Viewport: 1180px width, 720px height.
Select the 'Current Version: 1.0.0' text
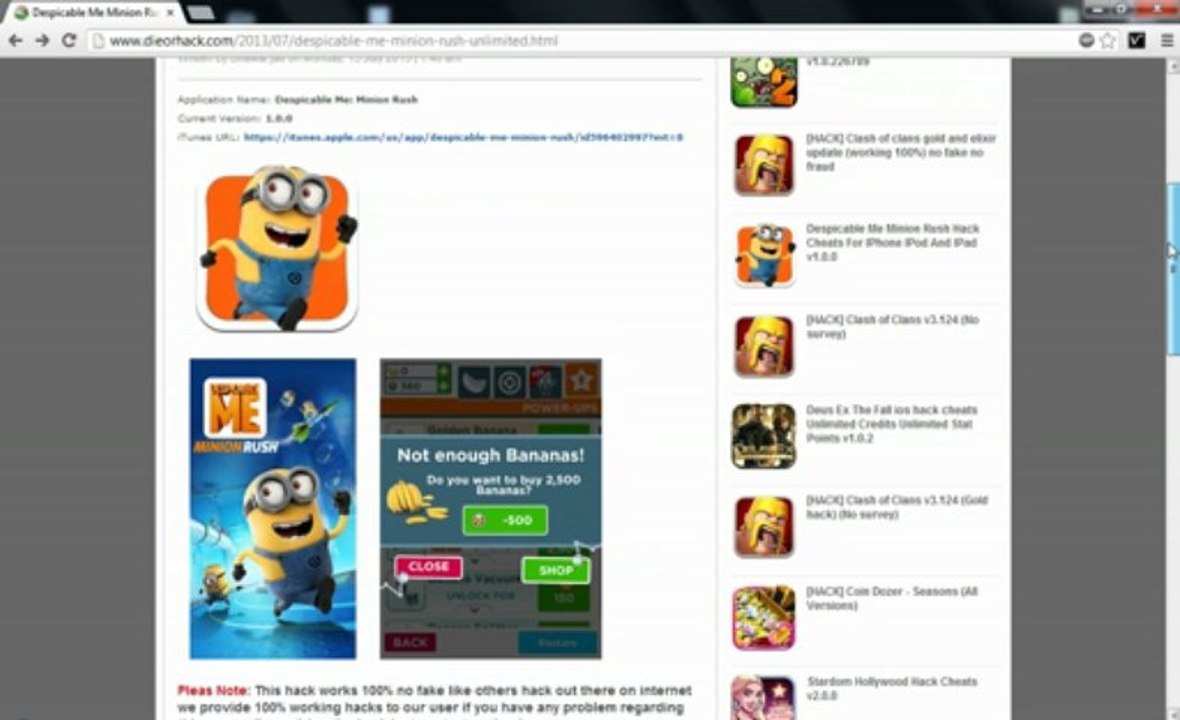235,118
